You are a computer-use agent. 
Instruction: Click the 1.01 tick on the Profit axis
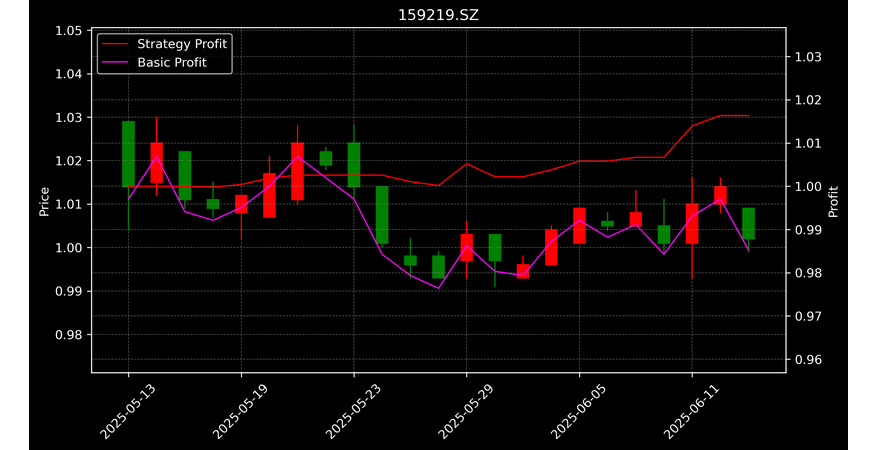(x=808, y=143)
